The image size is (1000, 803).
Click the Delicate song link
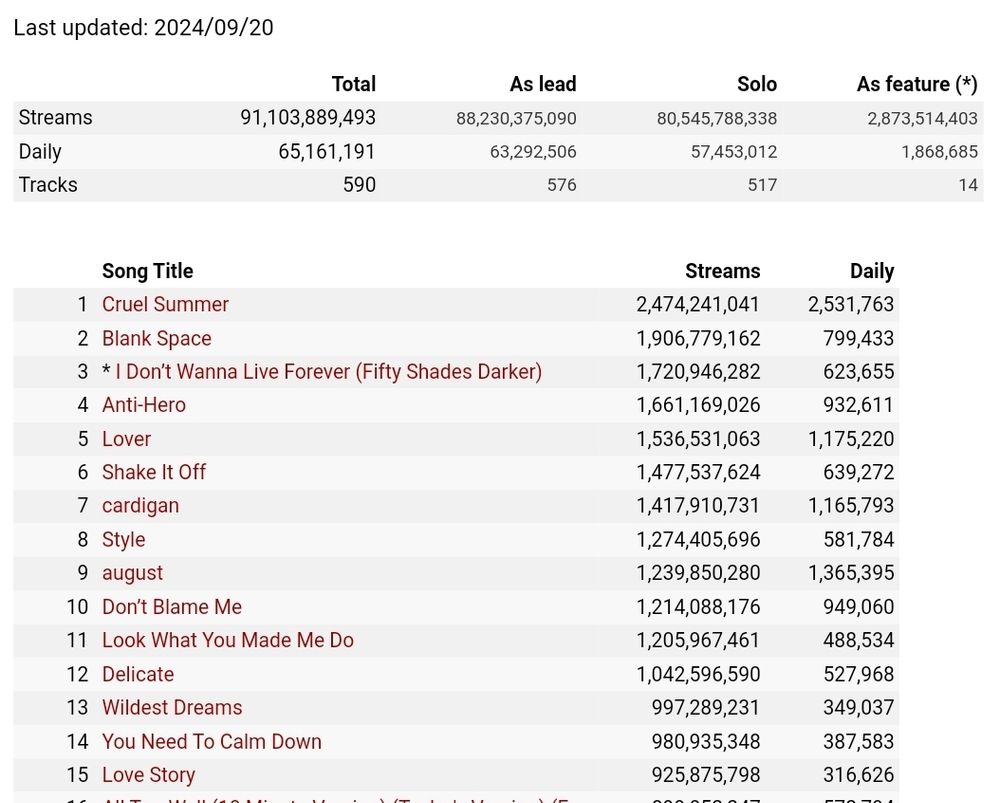pyautogui.click(x=138, y=674)
